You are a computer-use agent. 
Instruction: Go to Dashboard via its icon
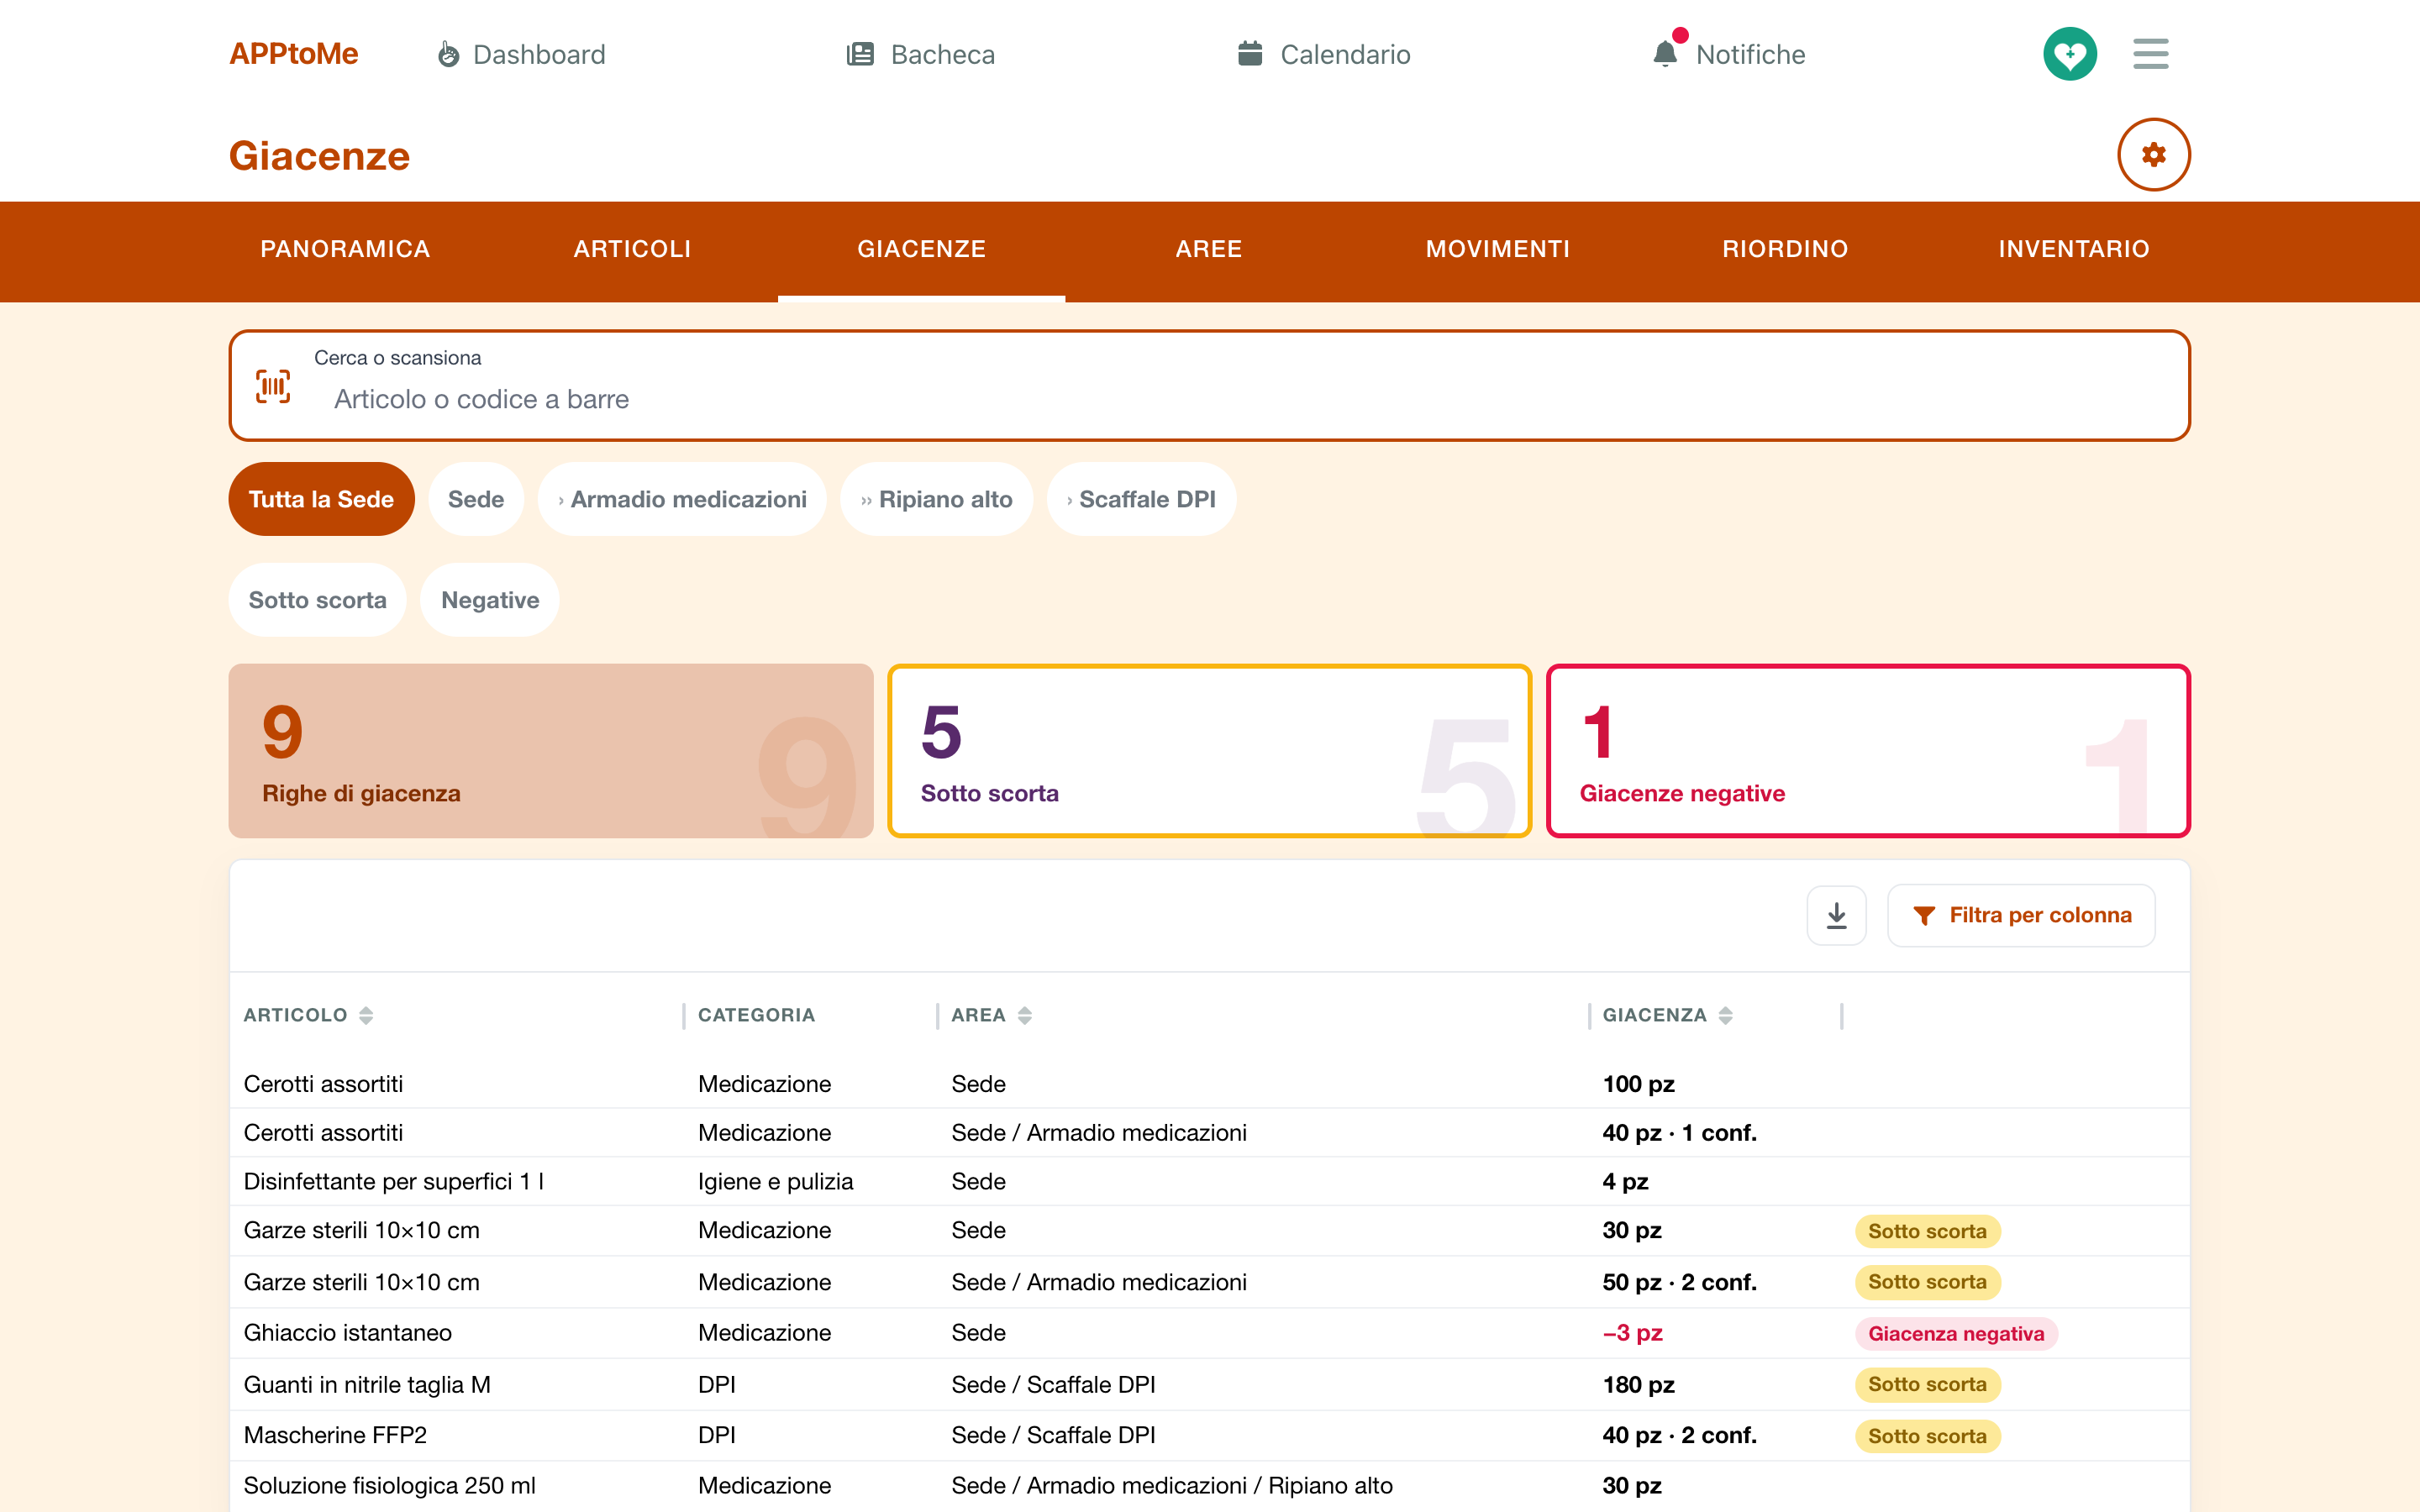[x=449, y=54]
